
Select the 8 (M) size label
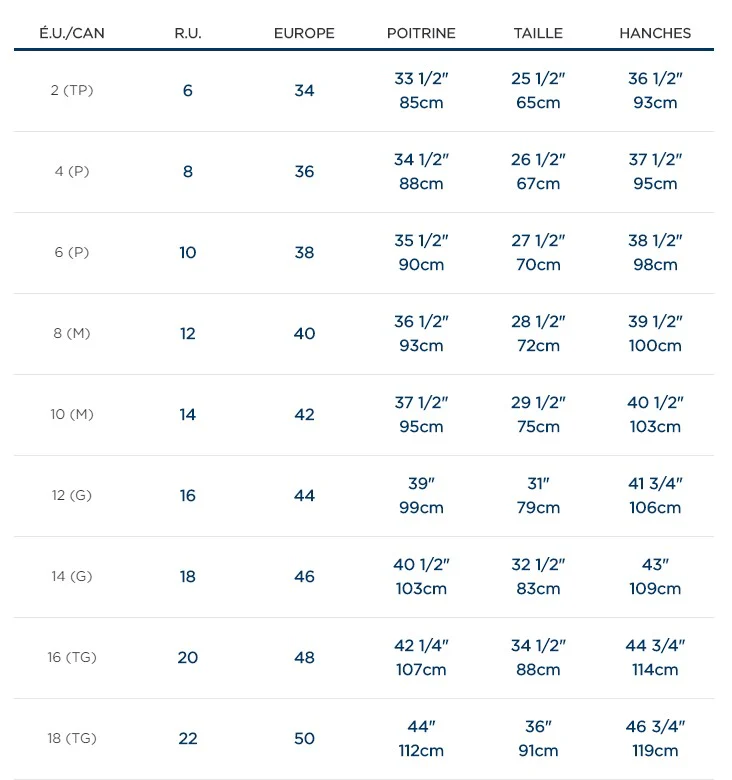pos(71,333)
